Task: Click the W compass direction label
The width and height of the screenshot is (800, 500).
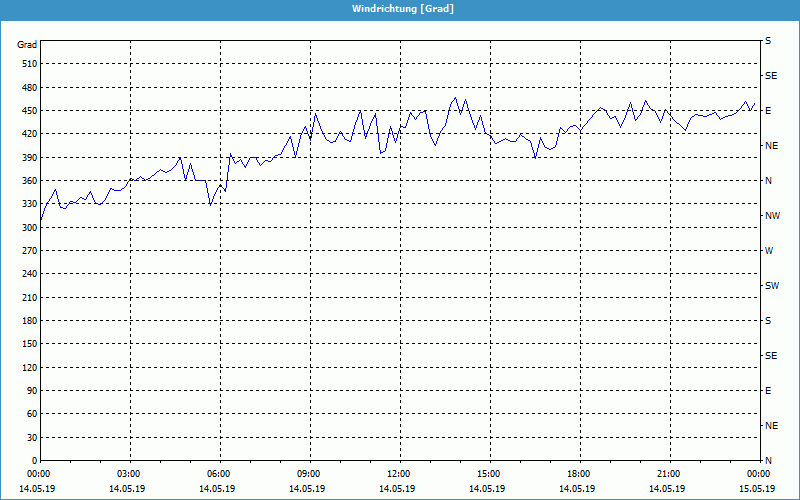Action: point(769,251)
